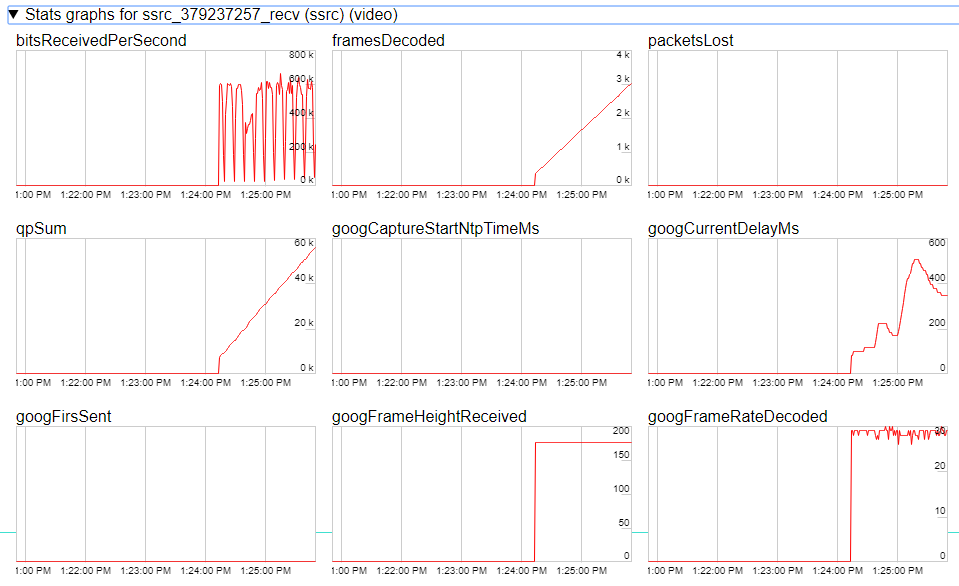Collapse the Stats graphs ssrc_379237257_recv section
Screen dimensions: 959x586
[x=14, y=15]
